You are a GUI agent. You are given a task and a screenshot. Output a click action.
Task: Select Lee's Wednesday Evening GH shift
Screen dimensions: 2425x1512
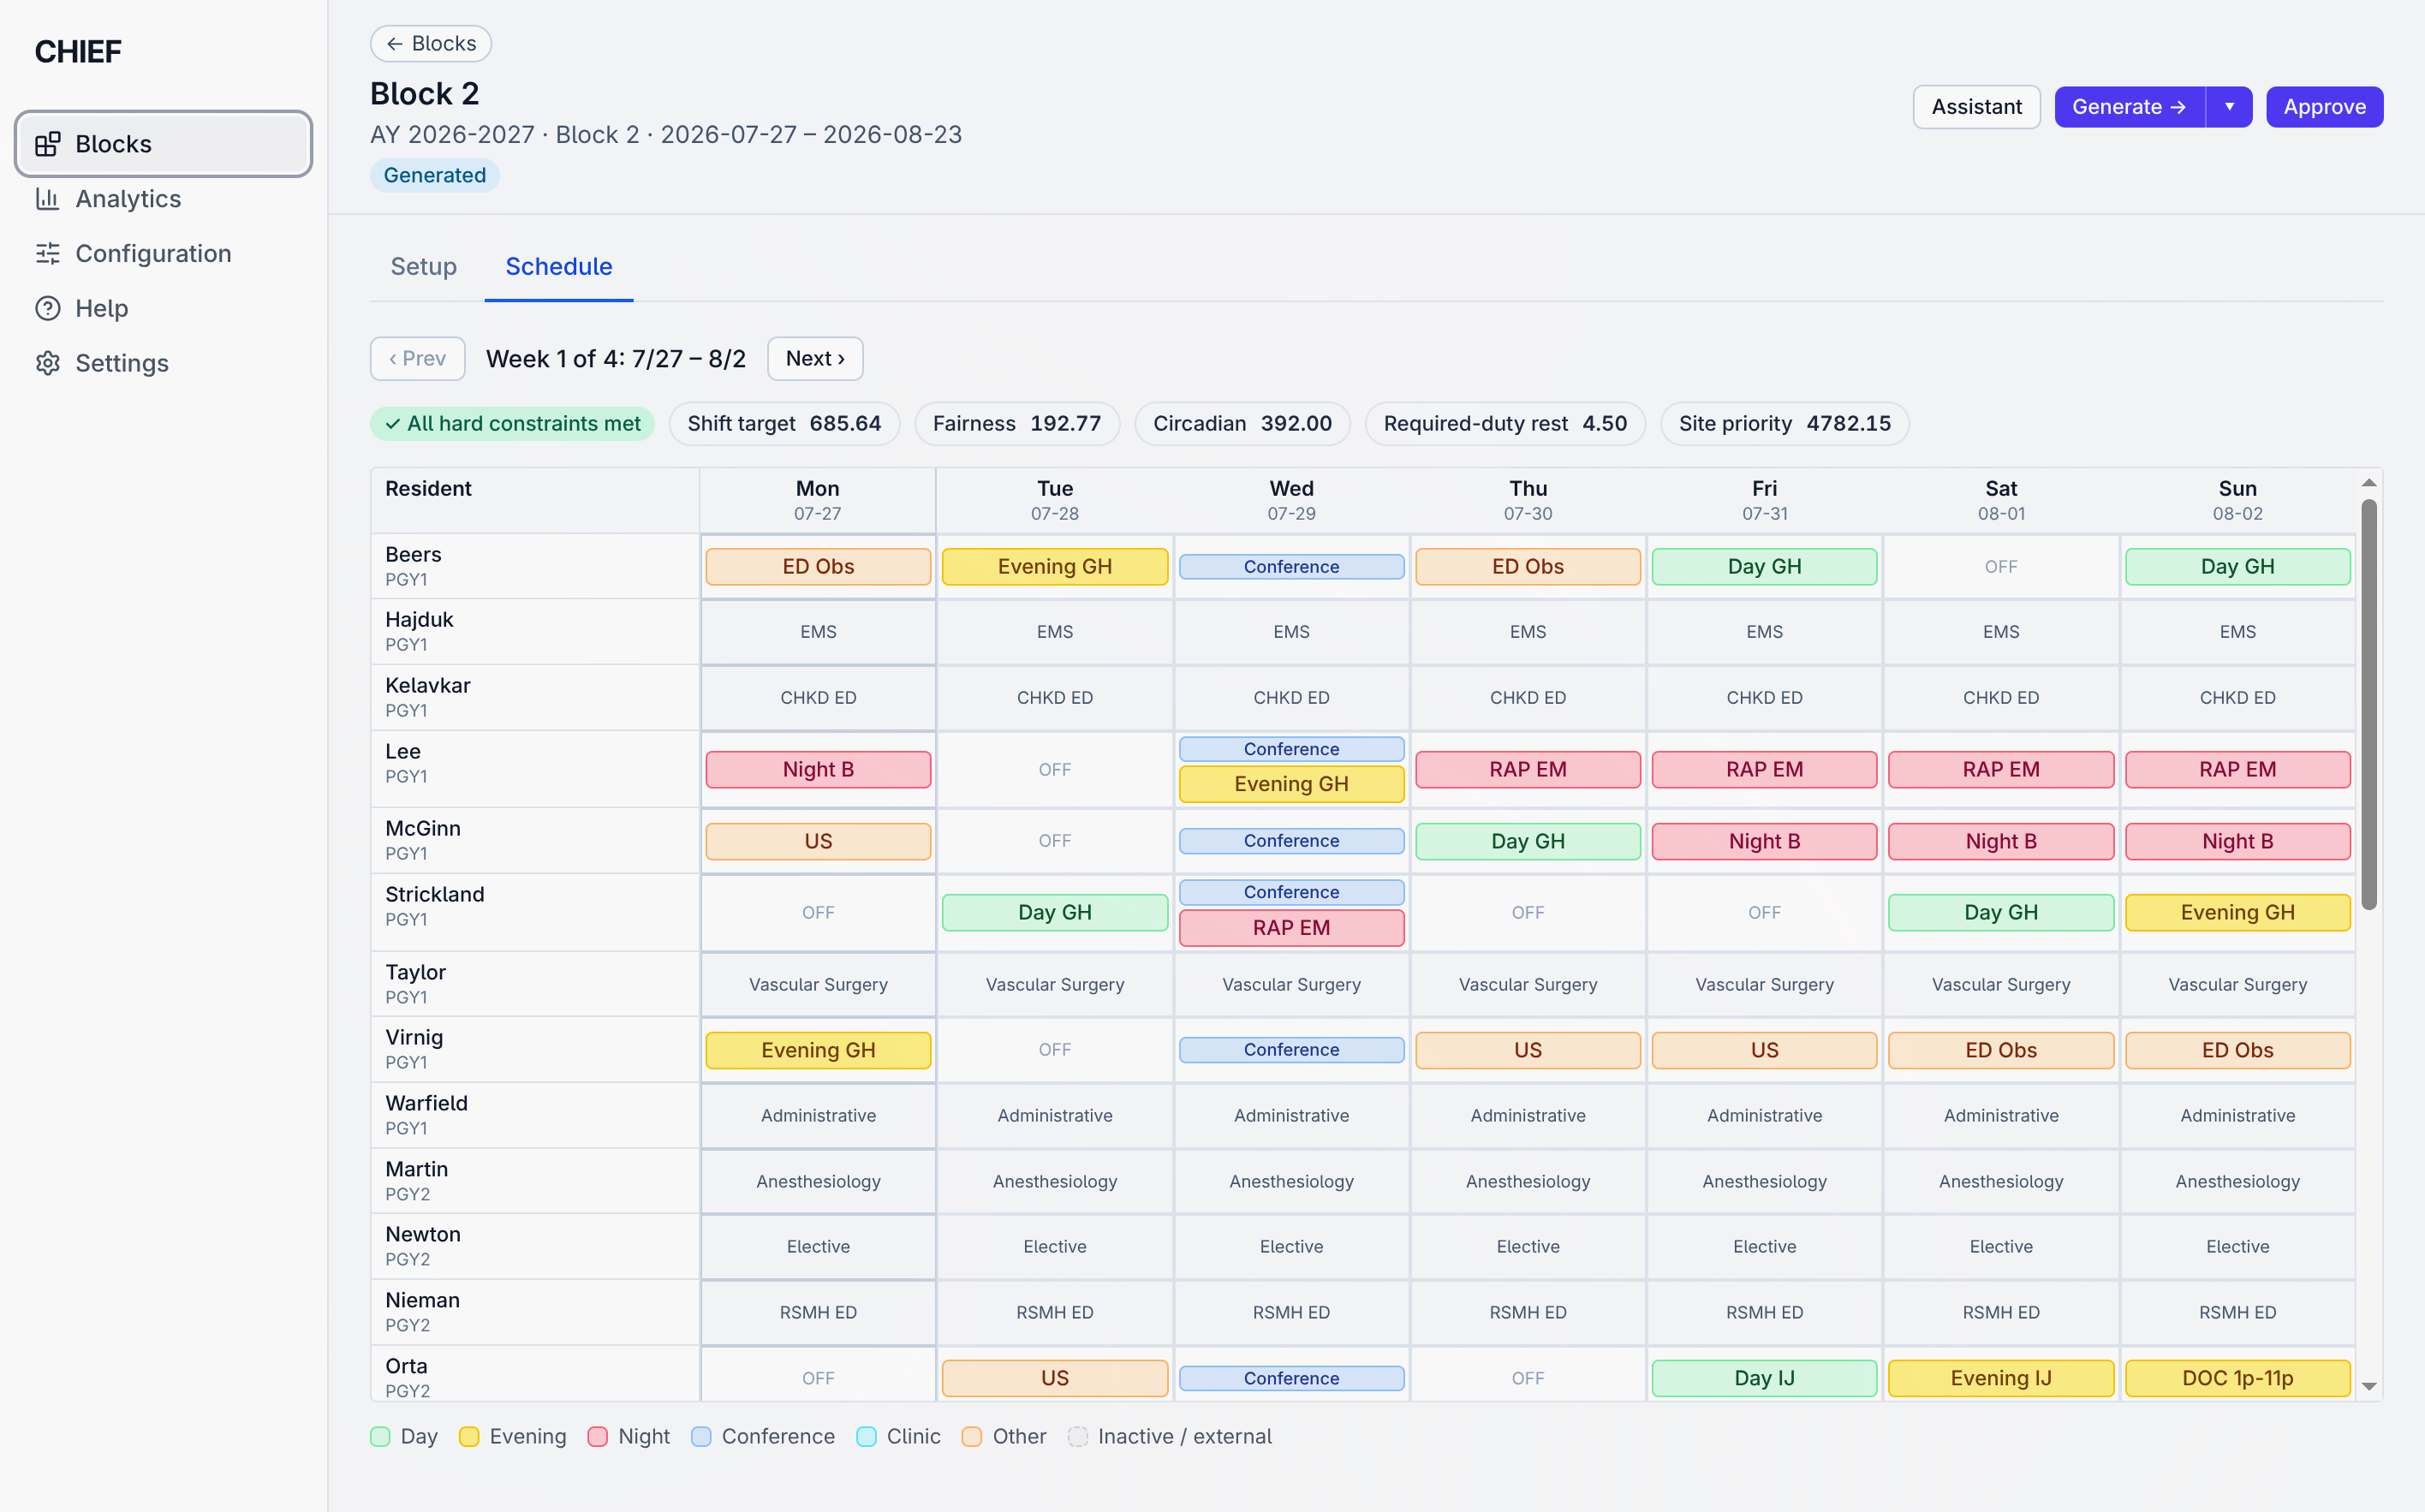click(x=1291, y=784)
